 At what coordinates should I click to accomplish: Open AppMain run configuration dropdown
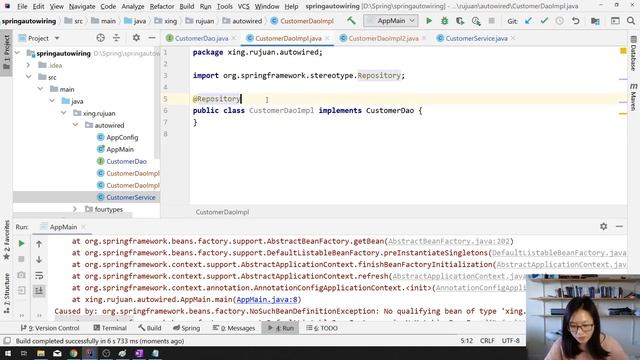click(x=391, y=20)
